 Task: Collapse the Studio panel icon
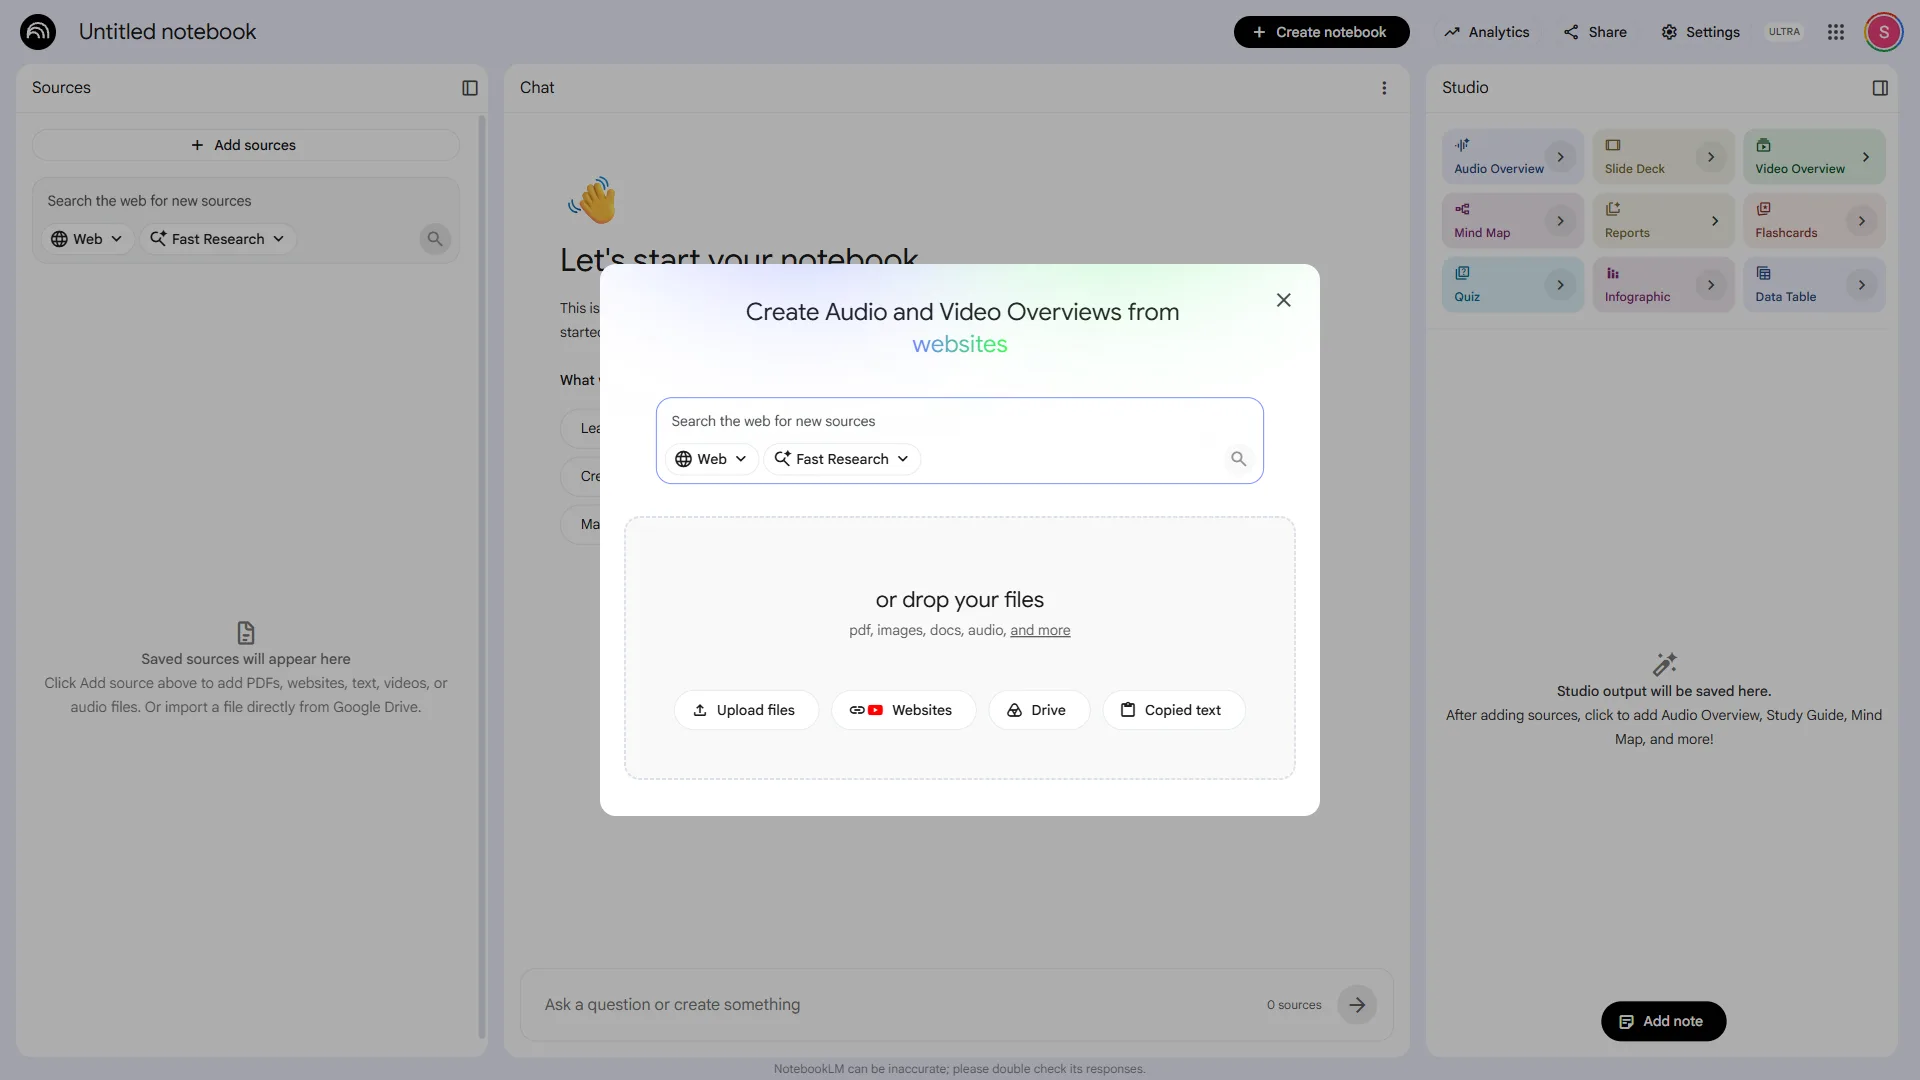tap(1880, 88)
